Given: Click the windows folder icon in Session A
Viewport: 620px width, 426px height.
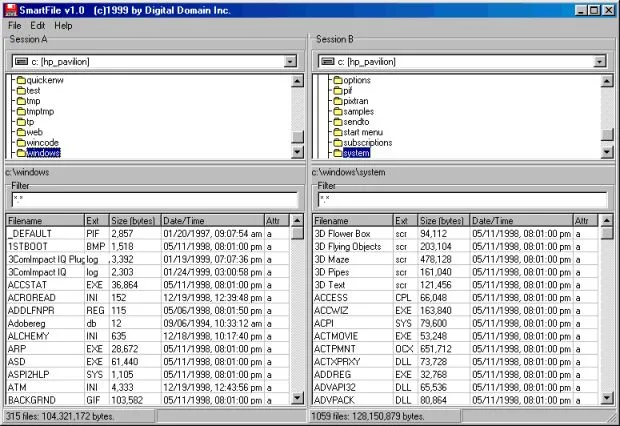Looking at the screenshot, I should click(x=19, y=153).
